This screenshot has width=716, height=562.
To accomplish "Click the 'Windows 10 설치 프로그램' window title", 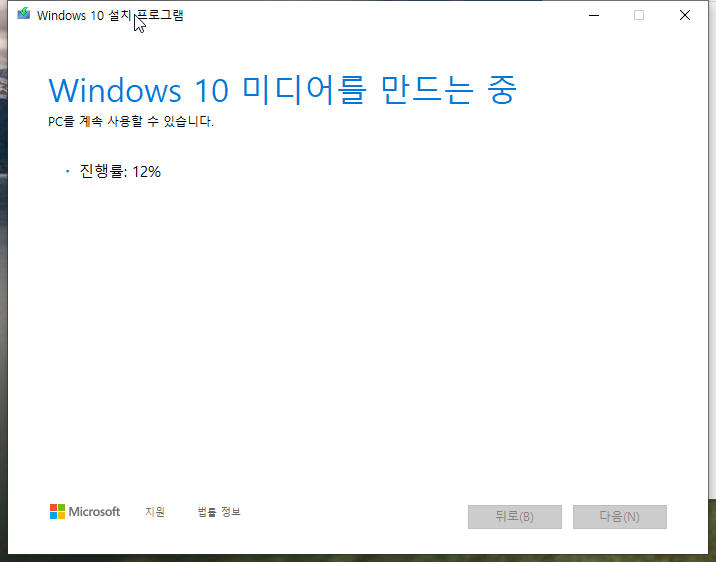I will [x=110, y=15].
